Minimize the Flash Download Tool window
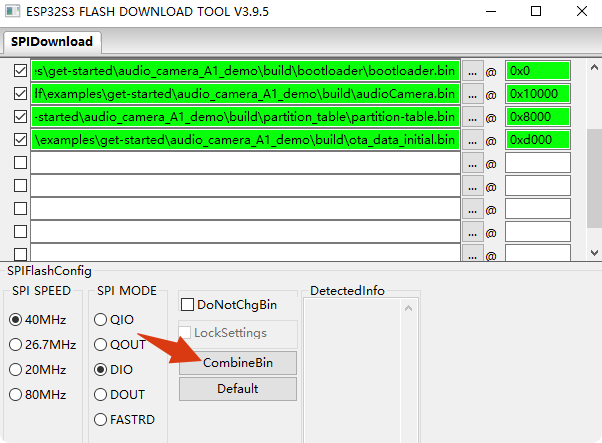The width and height of the screenshot is (602, 443). point(491,12)
